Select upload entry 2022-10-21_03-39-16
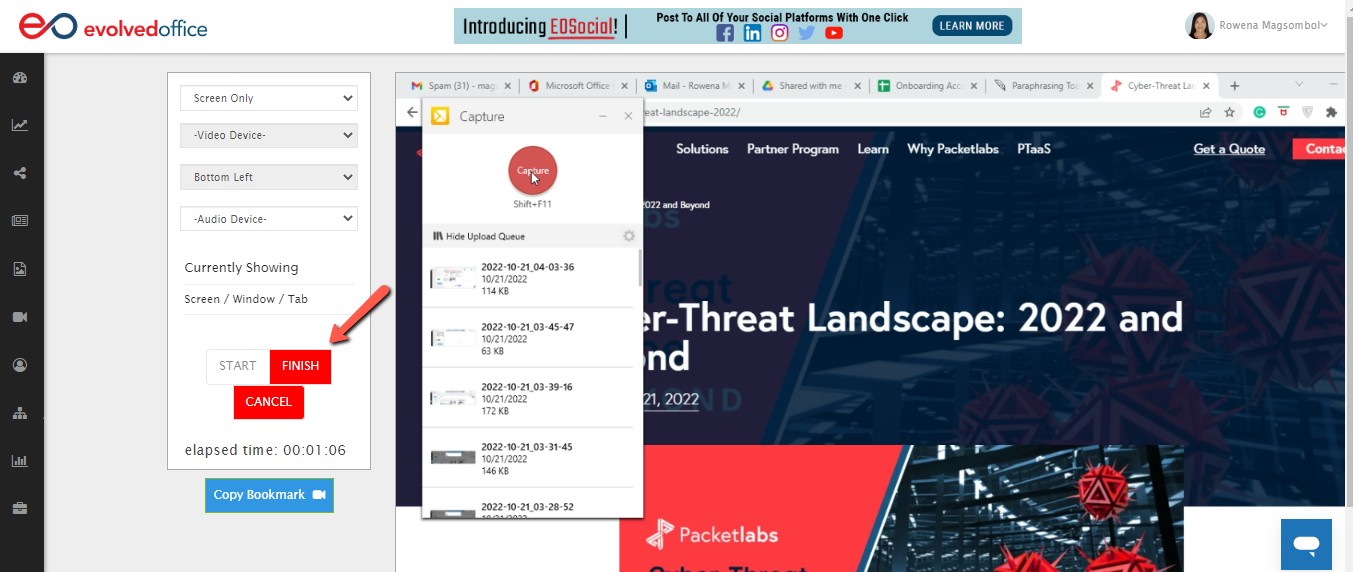Viewport: 1353px width, 572px height. click(530, 398)
